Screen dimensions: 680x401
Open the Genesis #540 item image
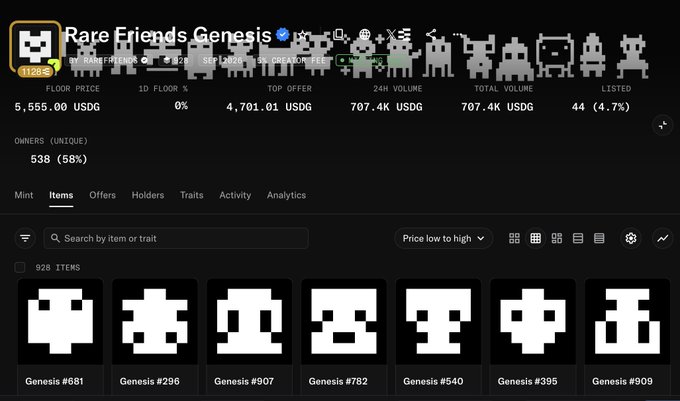(x=438, y=321)
